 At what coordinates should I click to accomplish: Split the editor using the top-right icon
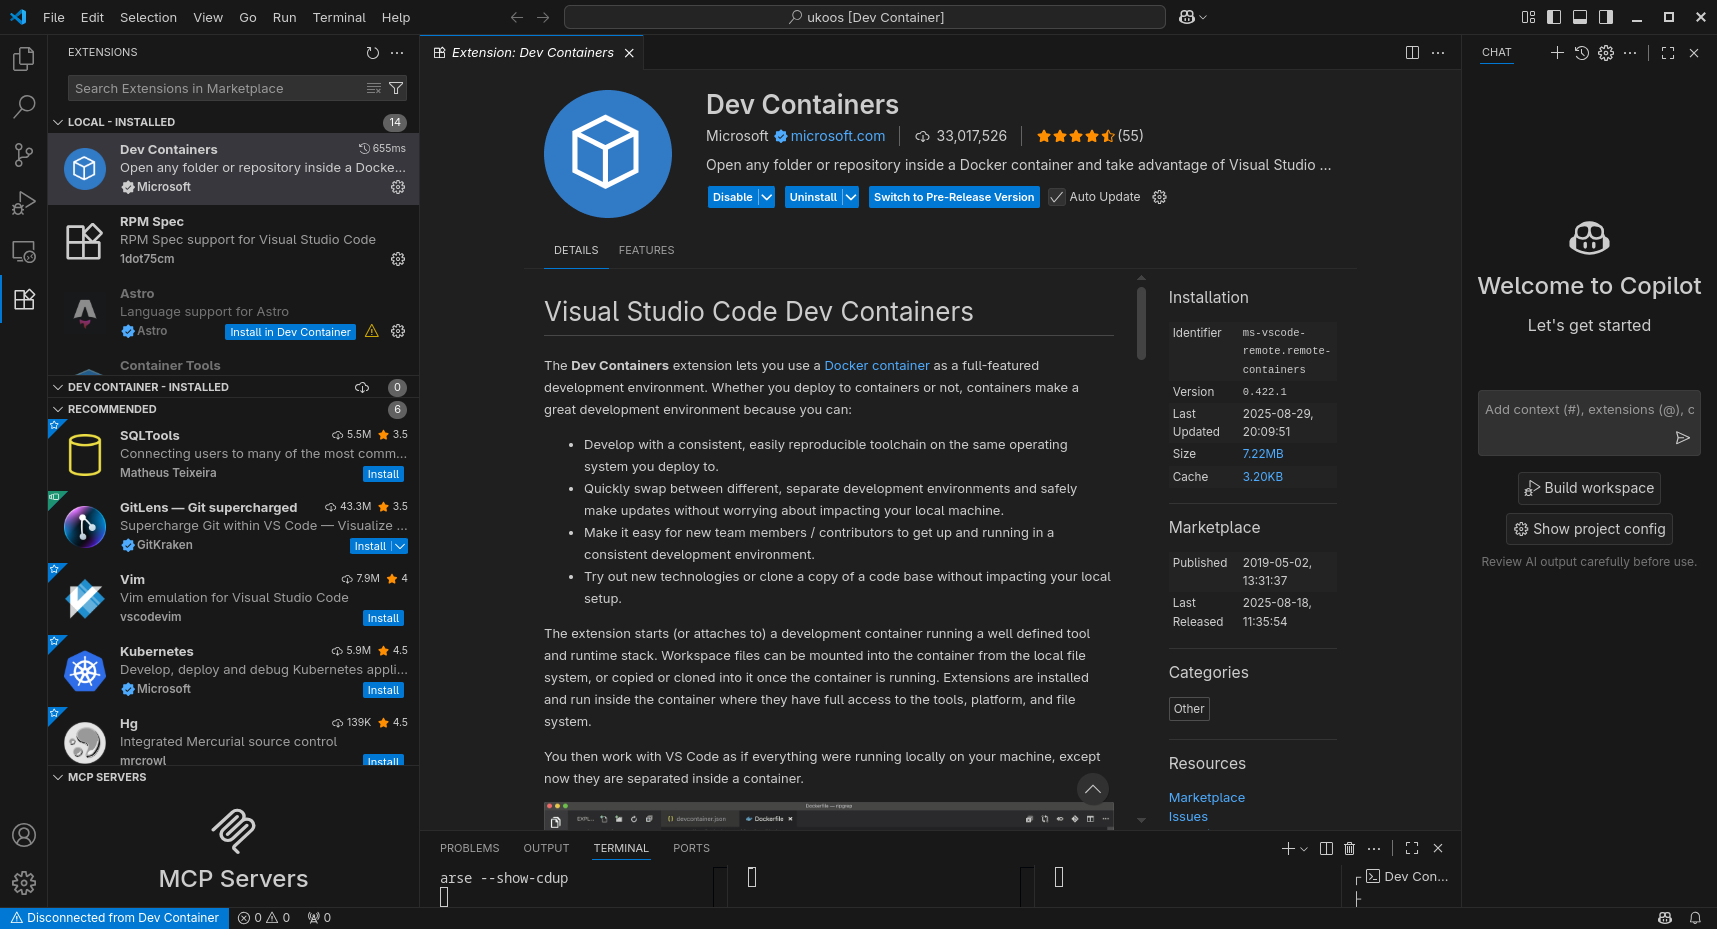(x=1411, y=52)
